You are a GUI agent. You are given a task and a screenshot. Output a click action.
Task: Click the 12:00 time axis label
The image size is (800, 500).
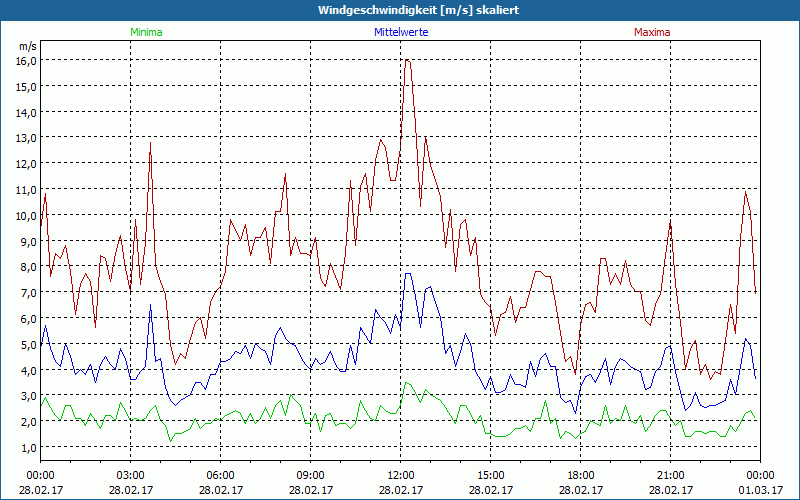point(401,476)
